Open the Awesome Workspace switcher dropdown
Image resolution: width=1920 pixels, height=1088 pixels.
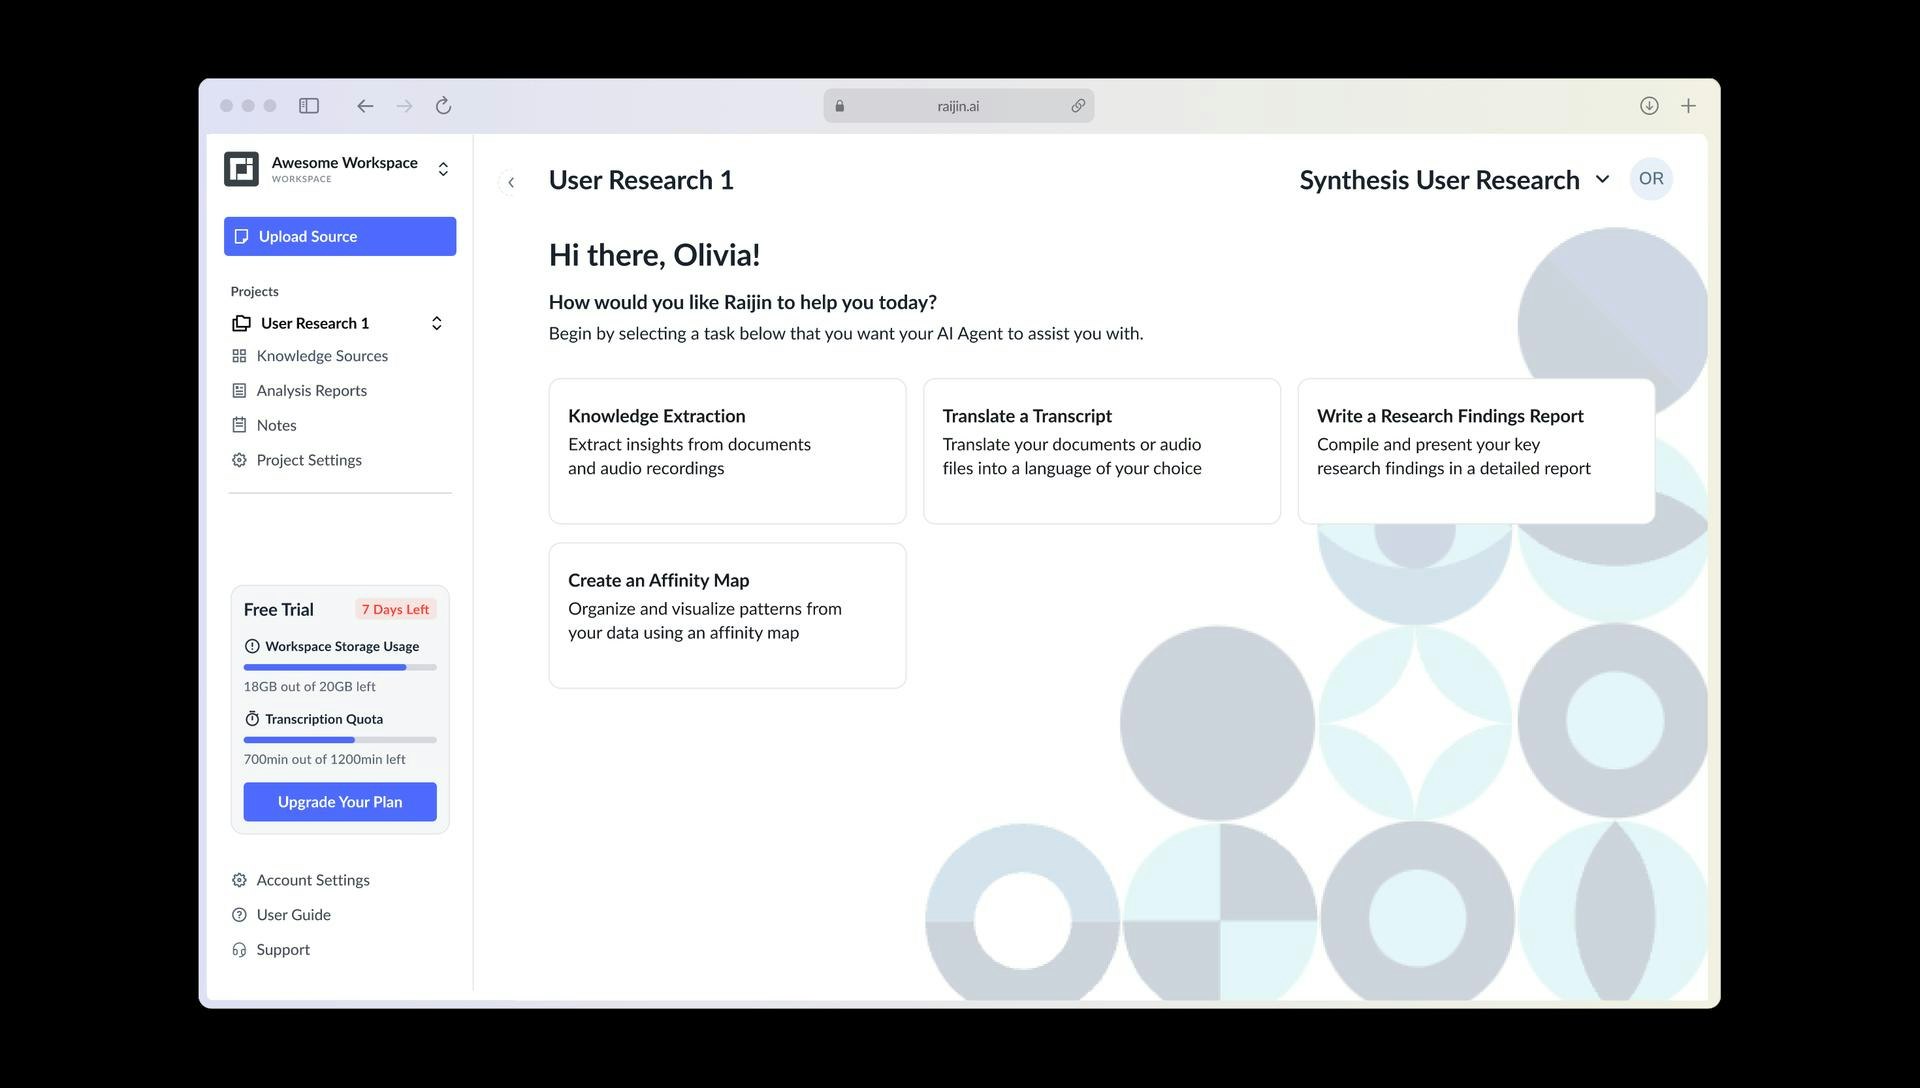443,169
